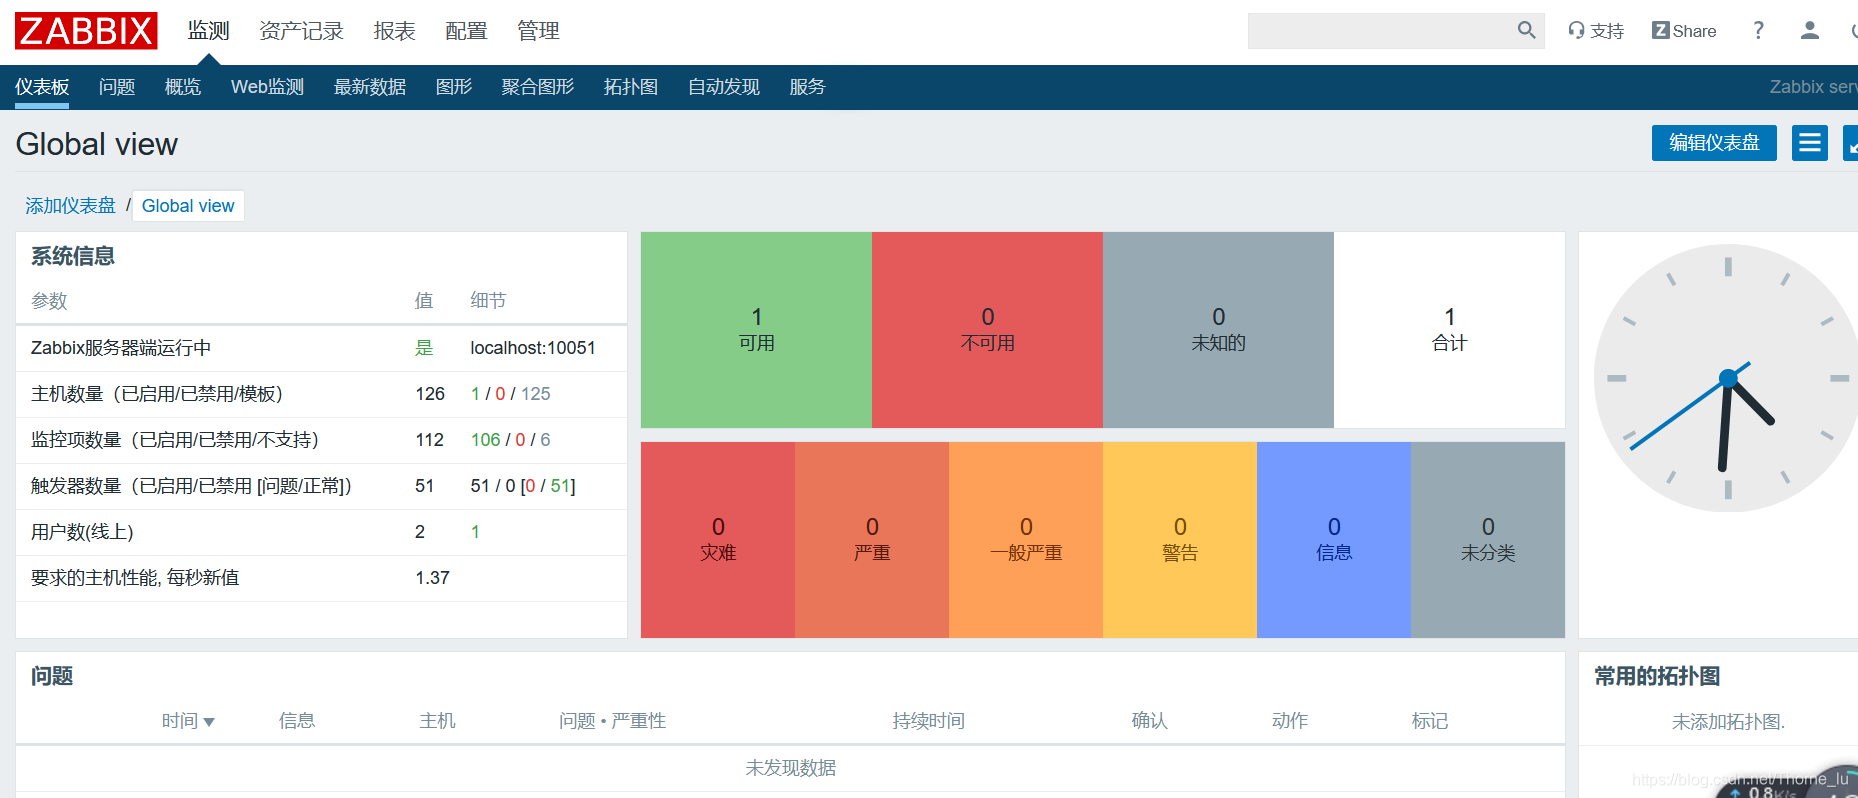Open the 配置 main menu
Screen dimensions: 1858x798
tap(466, 31)
